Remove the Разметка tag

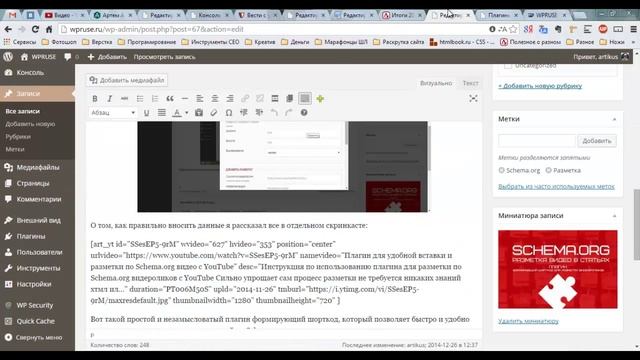coord(548,170)
